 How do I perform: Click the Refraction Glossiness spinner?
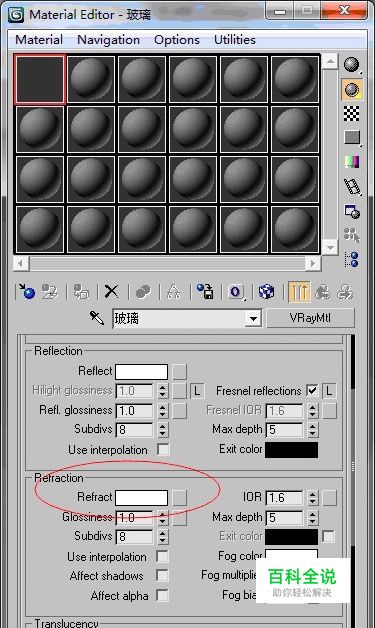click(162, 518)
